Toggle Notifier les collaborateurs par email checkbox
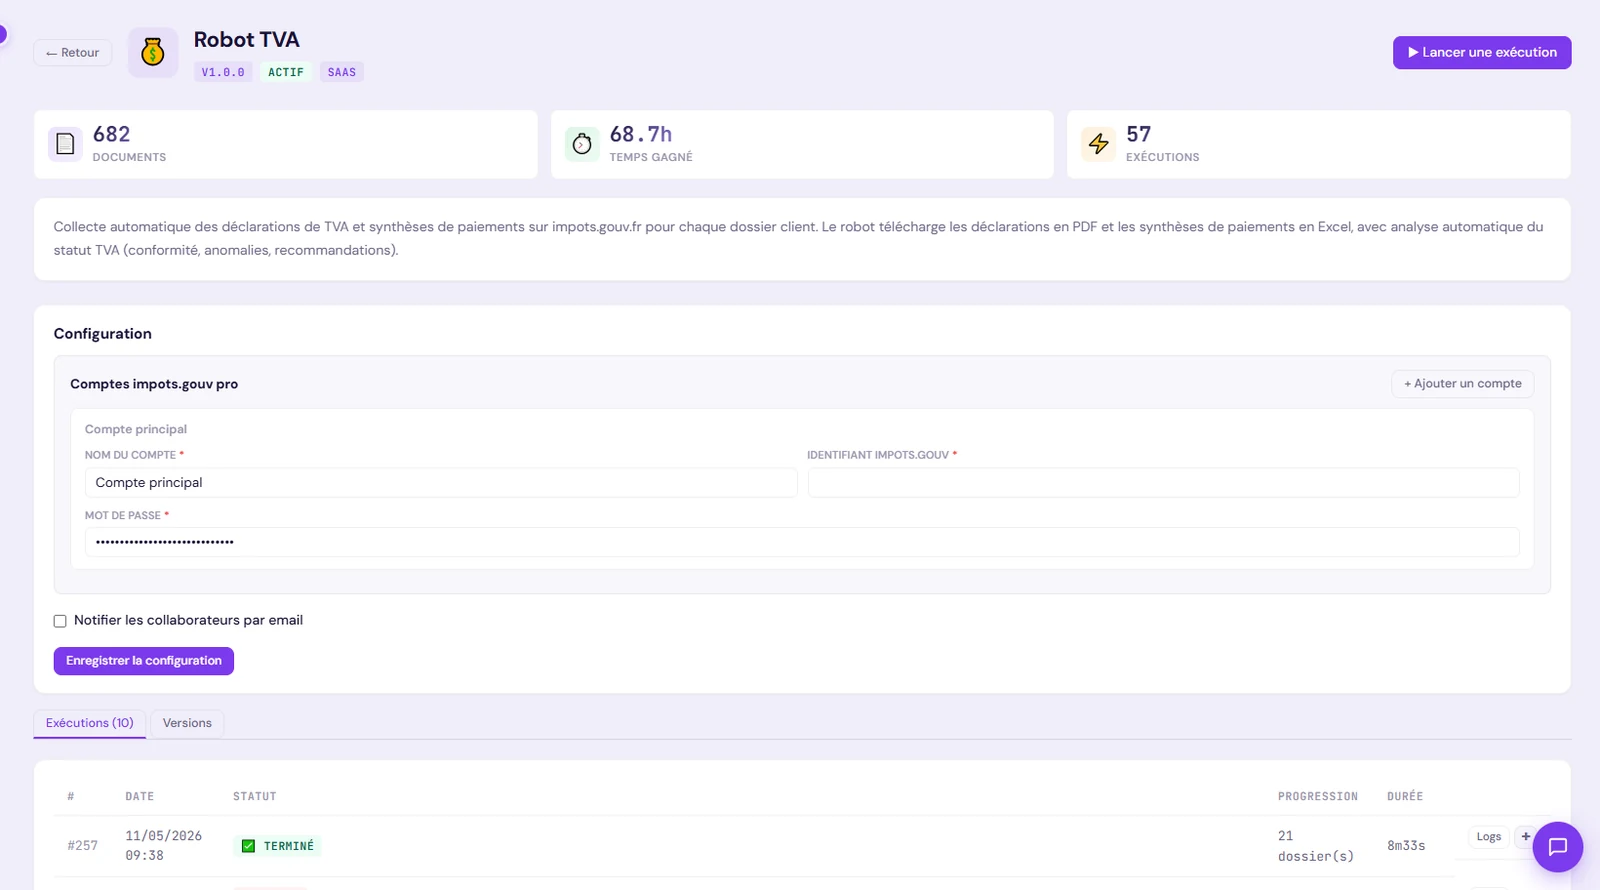 point(60,621)
